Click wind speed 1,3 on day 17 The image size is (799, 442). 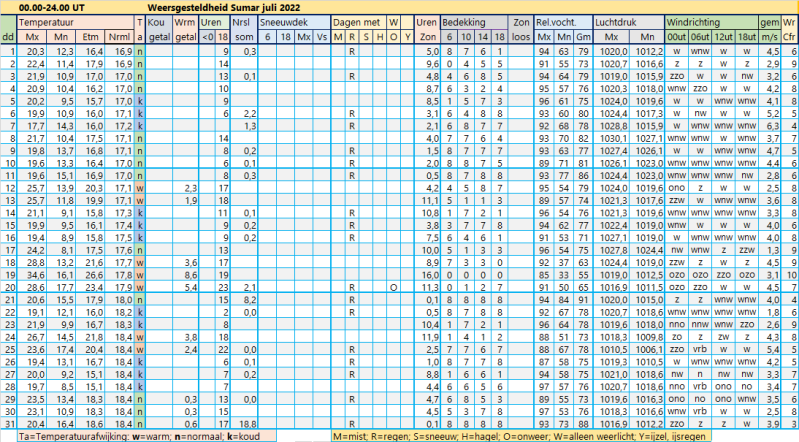(773, 250)
